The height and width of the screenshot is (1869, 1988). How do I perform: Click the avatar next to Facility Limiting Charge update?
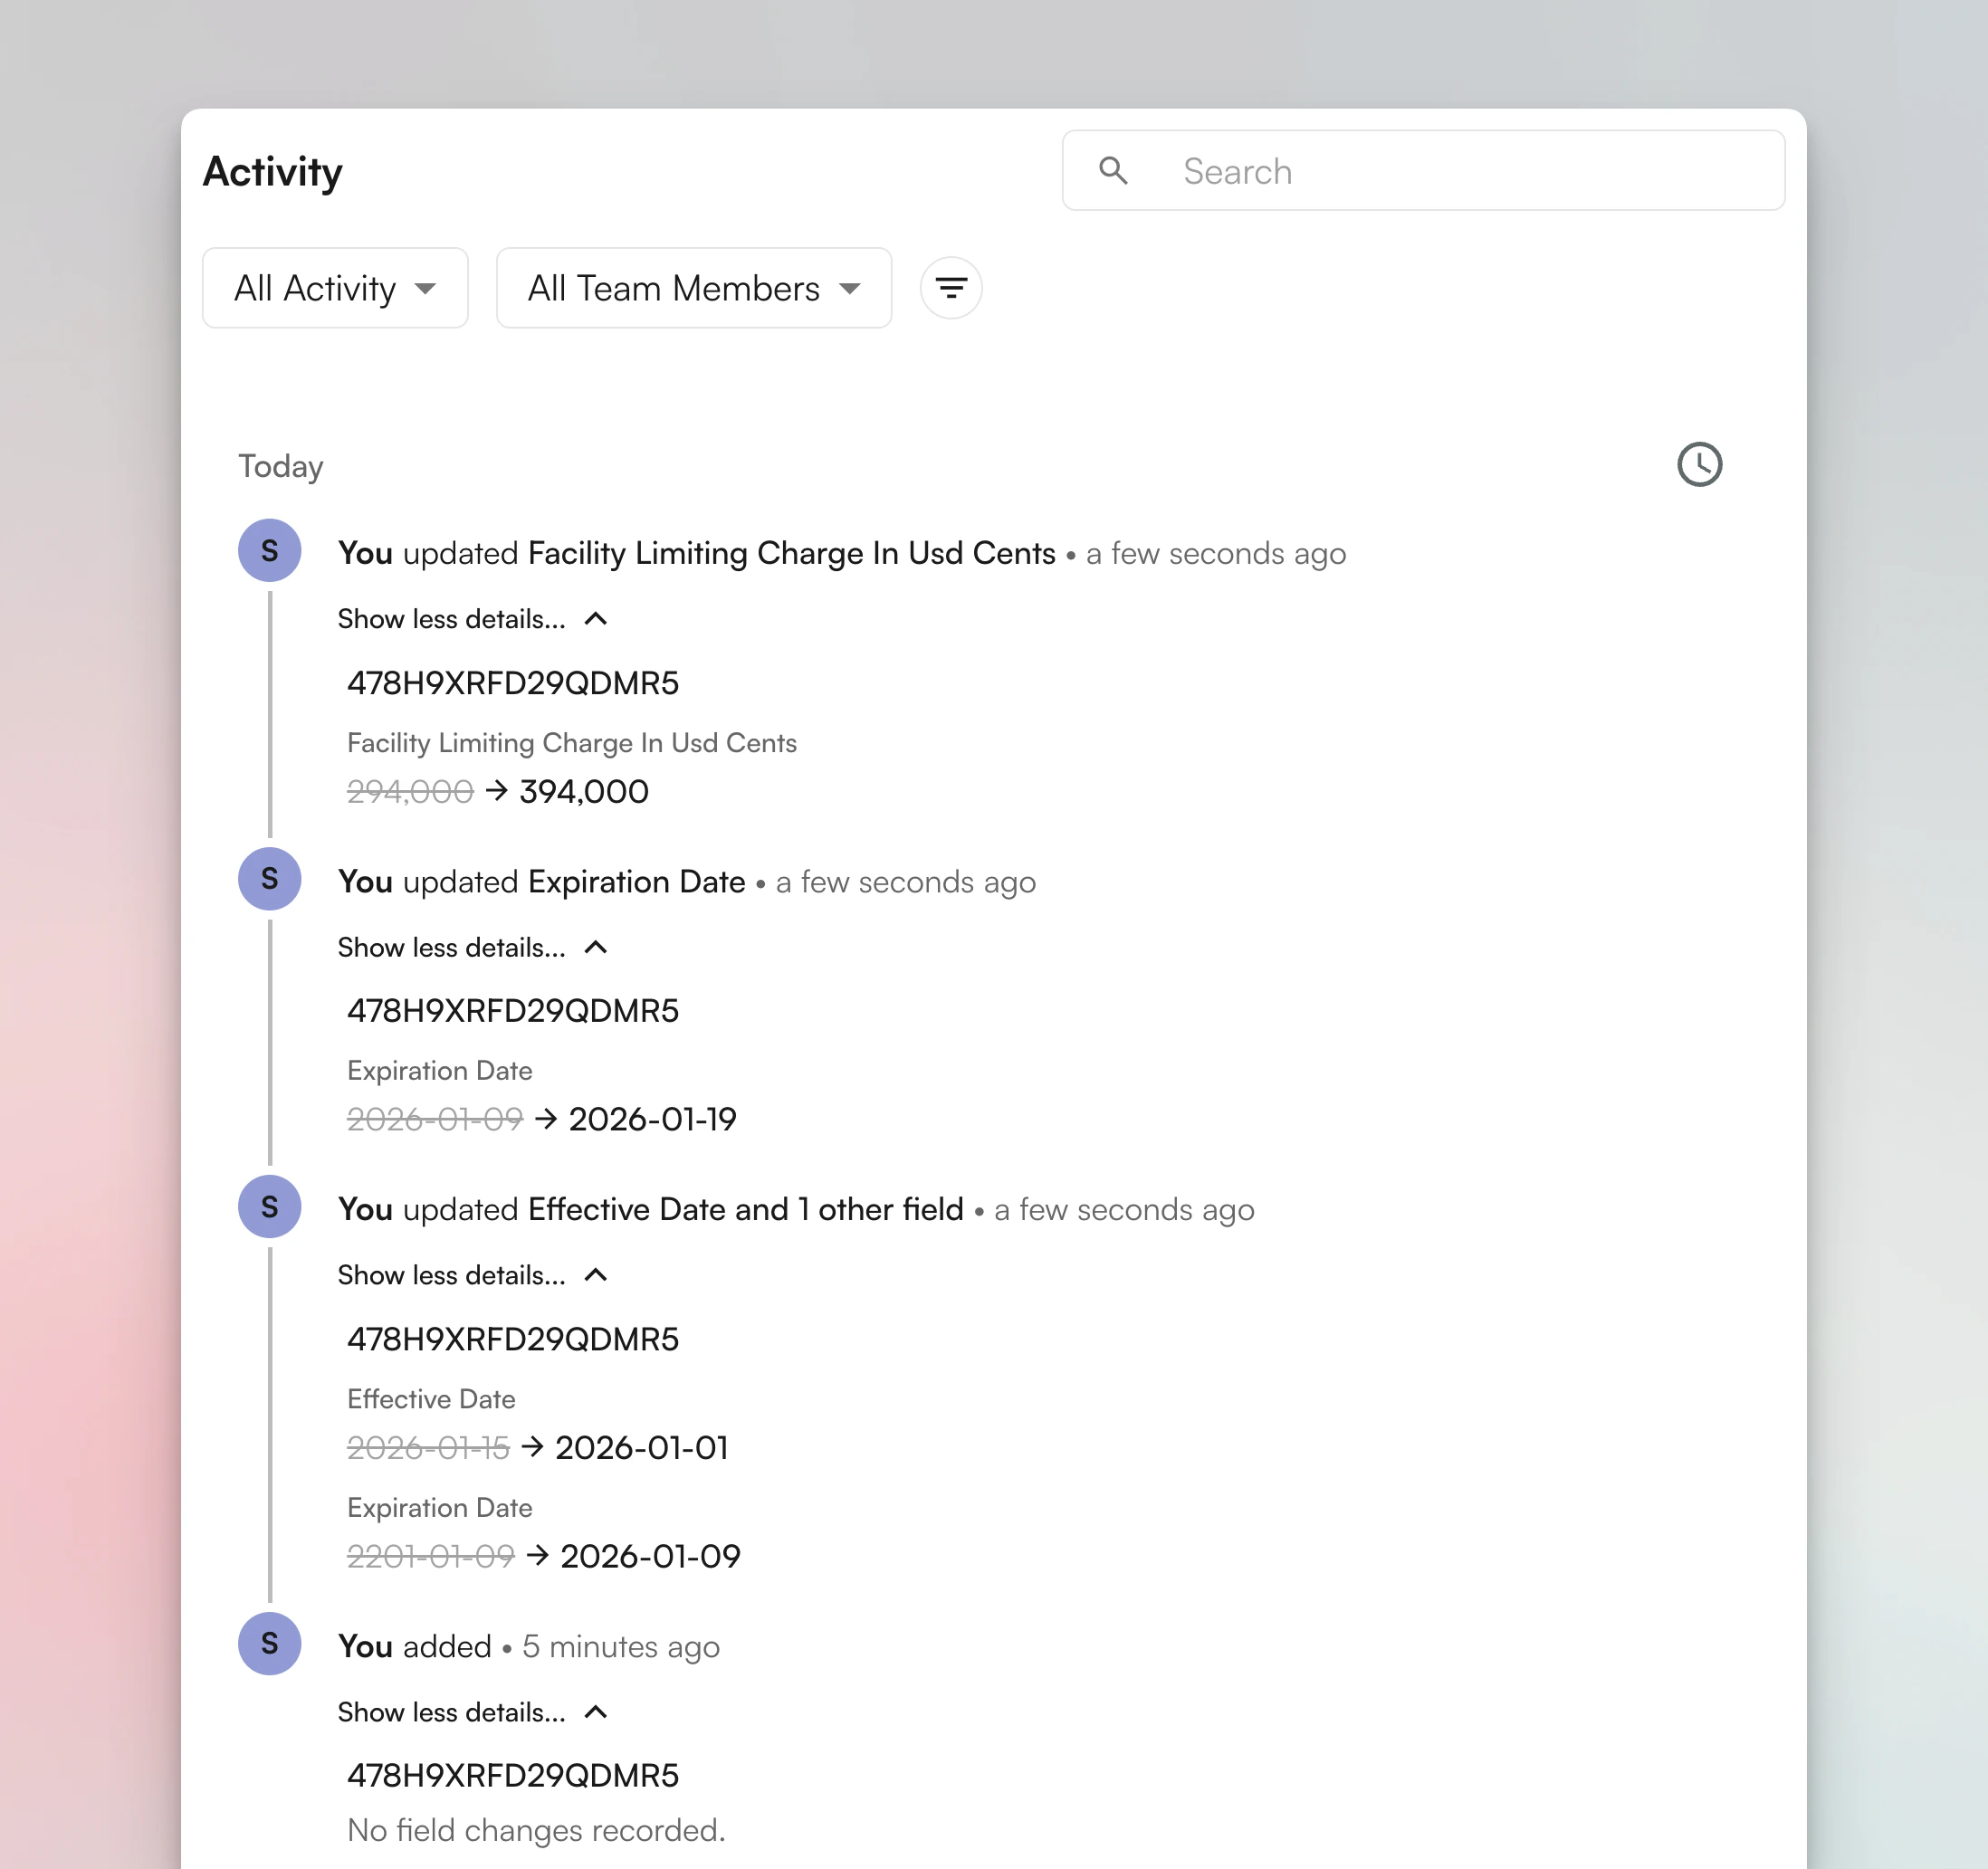[269, 550]
